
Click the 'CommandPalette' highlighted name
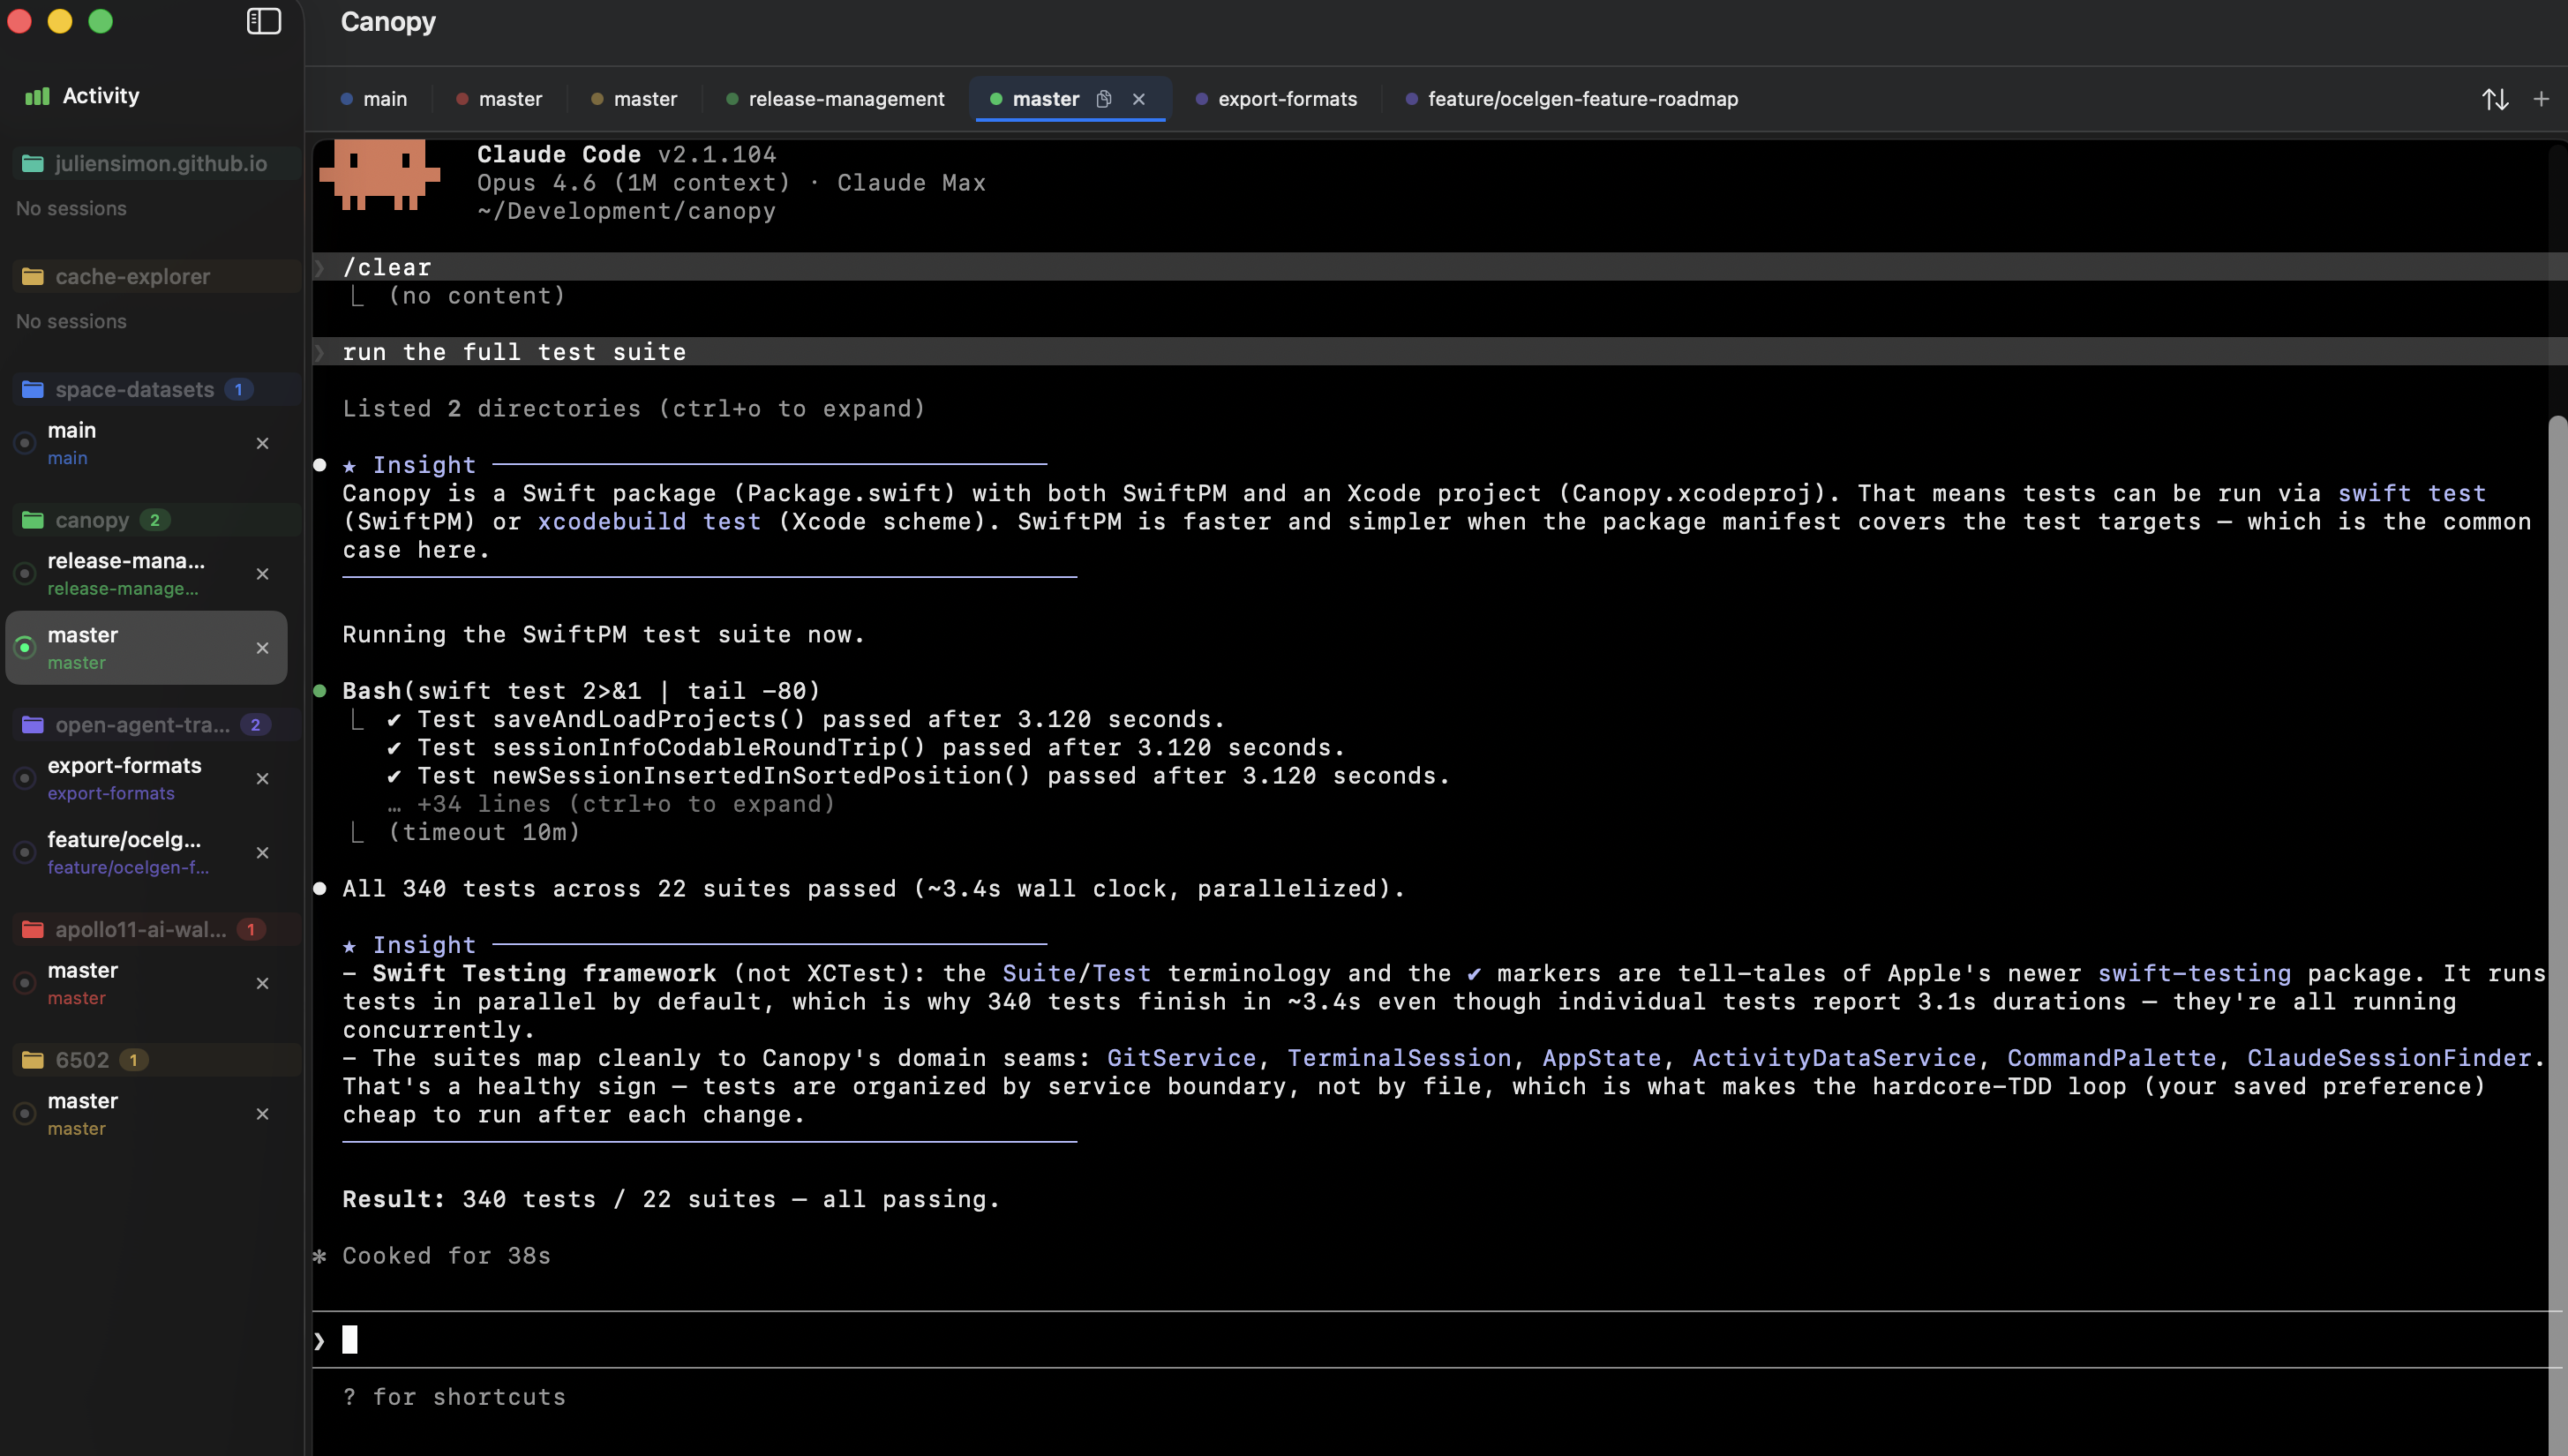click(2112, 1058)
